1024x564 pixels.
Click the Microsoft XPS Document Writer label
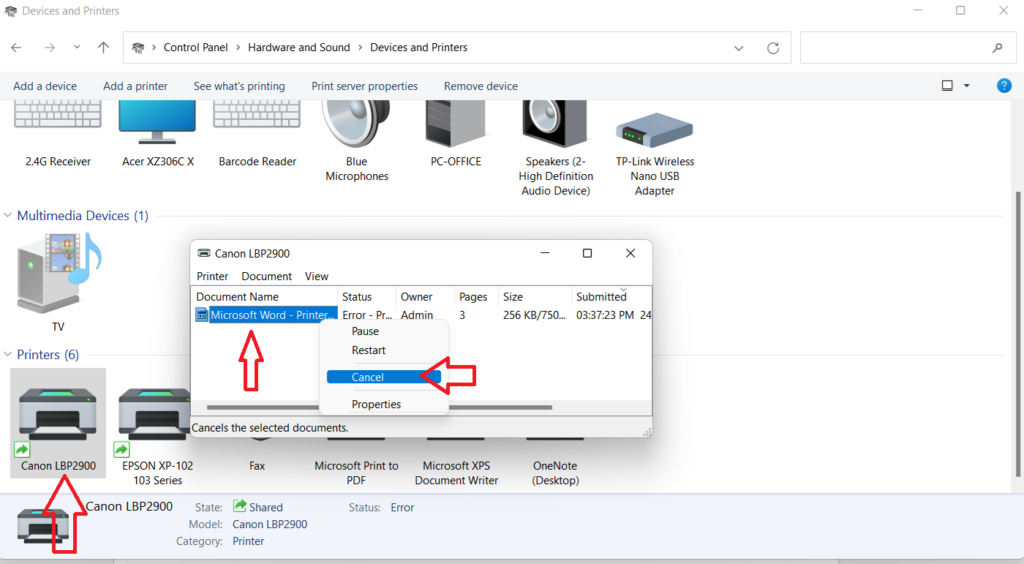[x=456, y=473]
